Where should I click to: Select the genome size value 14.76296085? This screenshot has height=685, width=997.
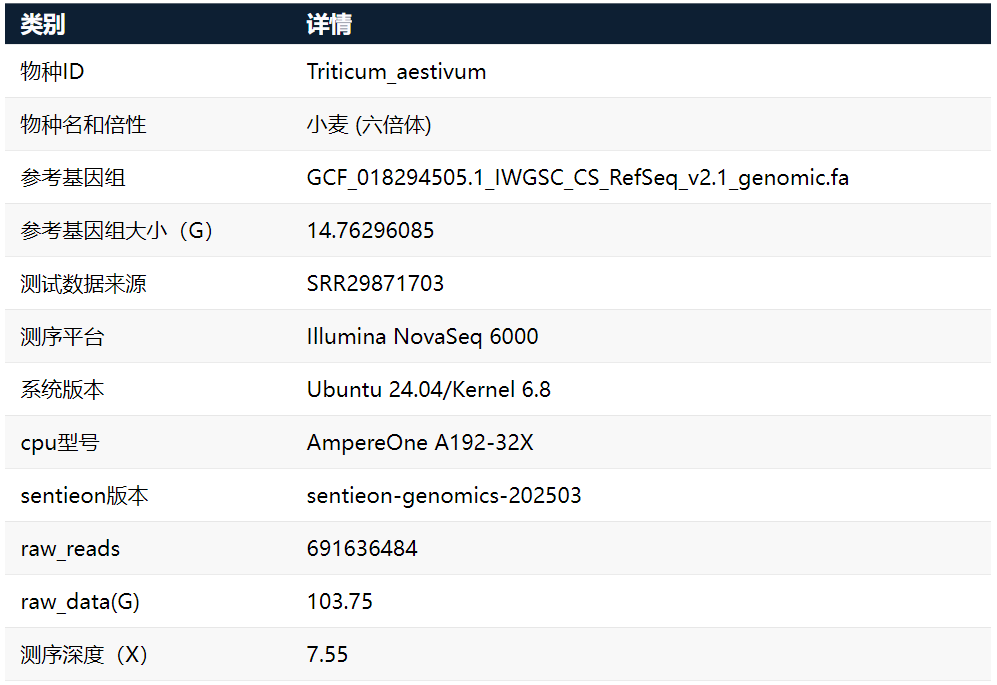[x=370, y=231]
